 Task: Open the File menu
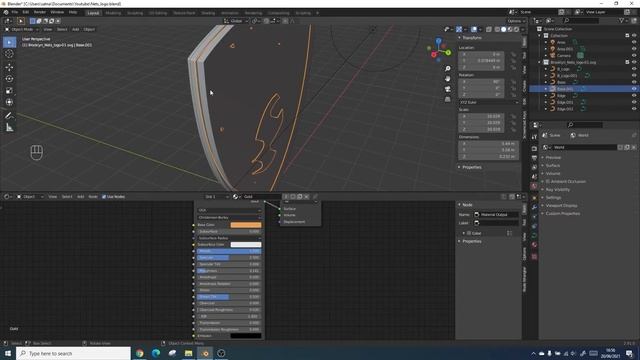pos(15,13)
